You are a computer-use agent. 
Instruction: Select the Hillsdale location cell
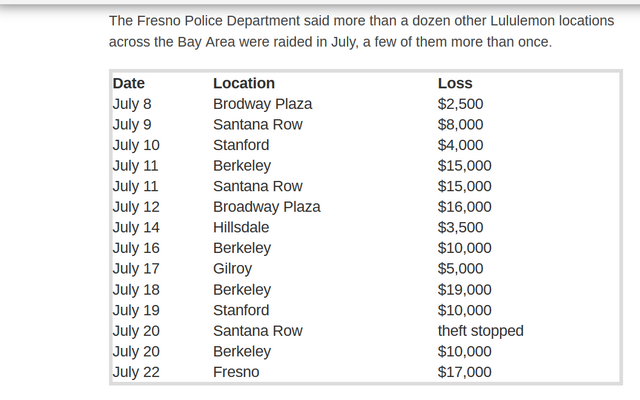point(241,227)
